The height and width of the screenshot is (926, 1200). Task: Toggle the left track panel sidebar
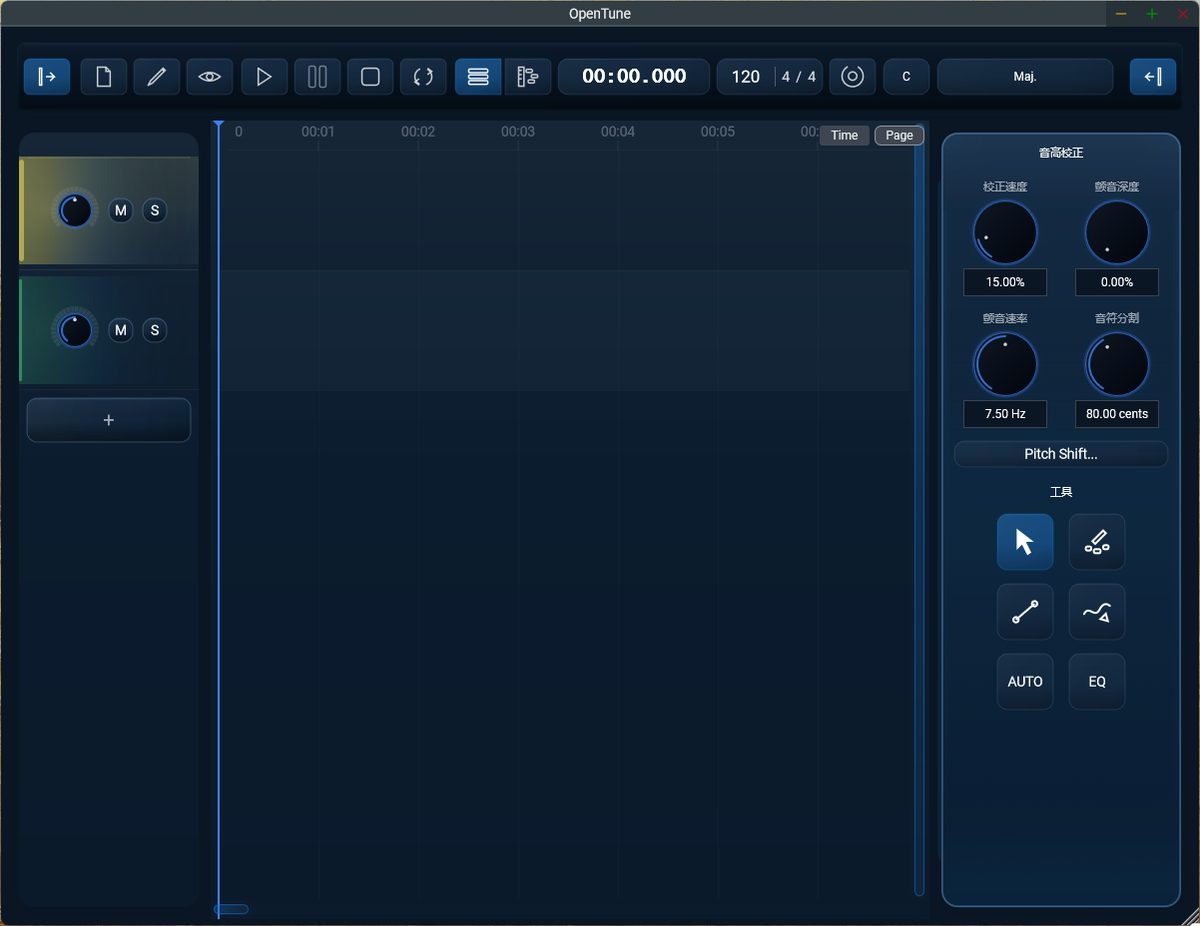(x=47, y=77)
